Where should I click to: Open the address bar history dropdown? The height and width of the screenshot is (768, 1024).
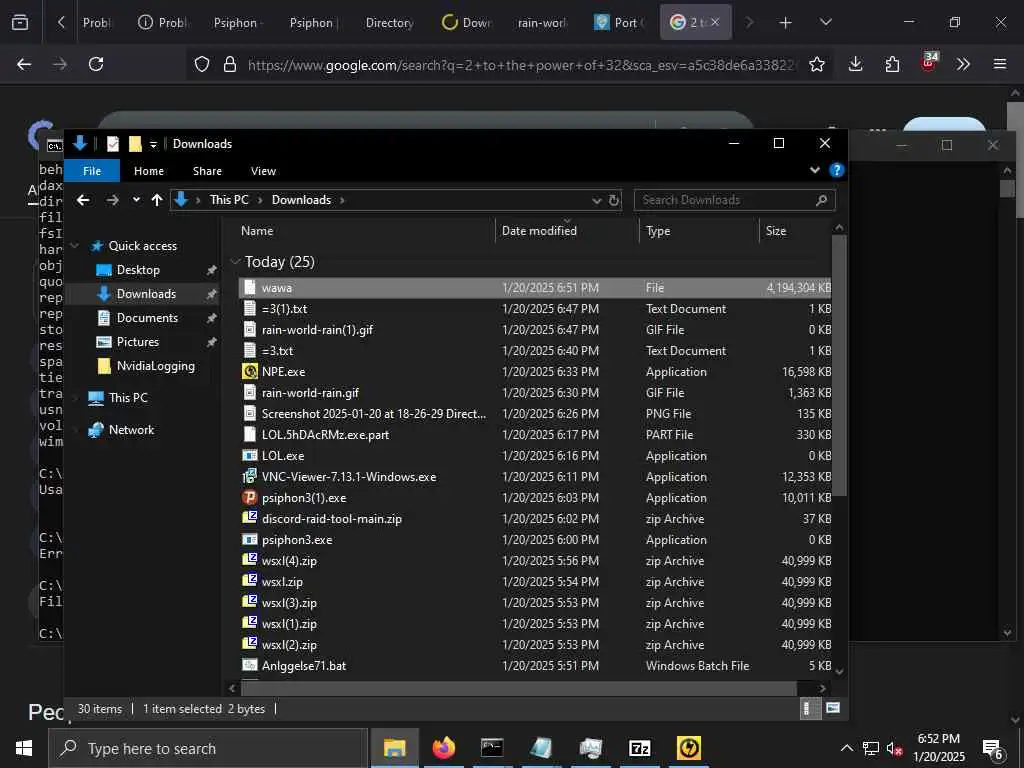(596, 200)
